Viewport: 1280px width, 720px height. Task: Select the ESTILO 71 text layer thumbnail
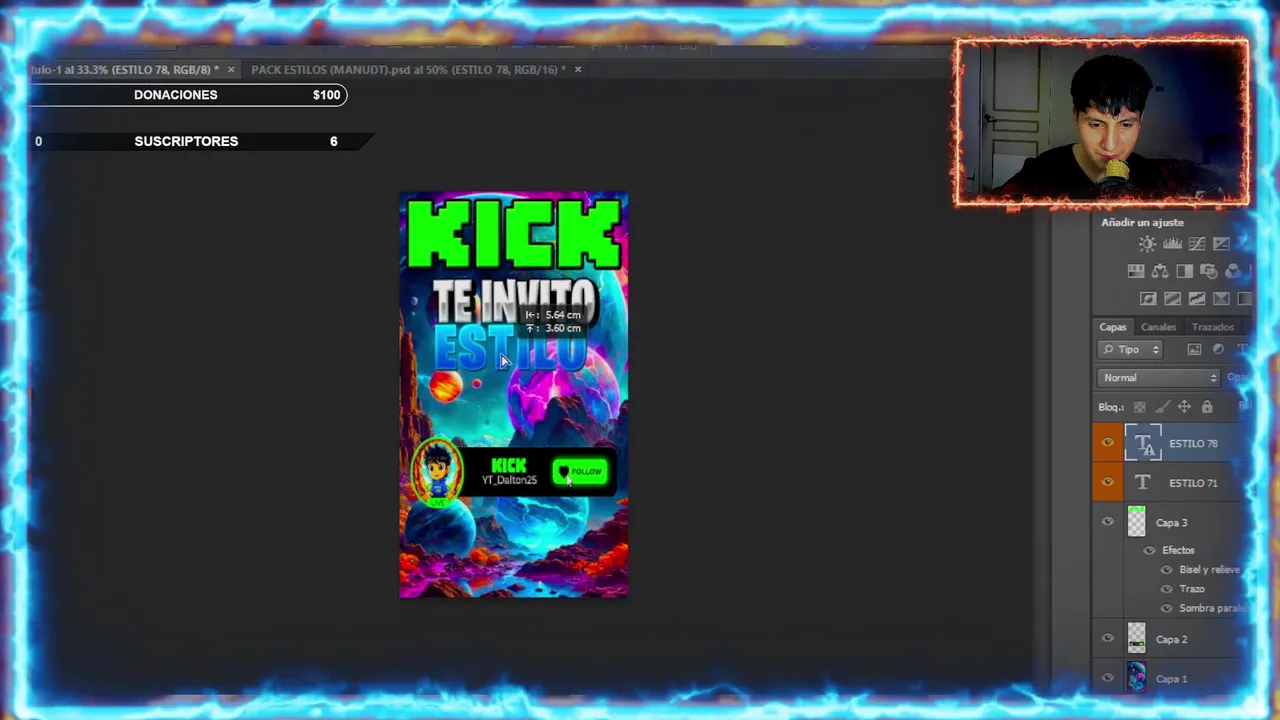(x=1143, y=482)
